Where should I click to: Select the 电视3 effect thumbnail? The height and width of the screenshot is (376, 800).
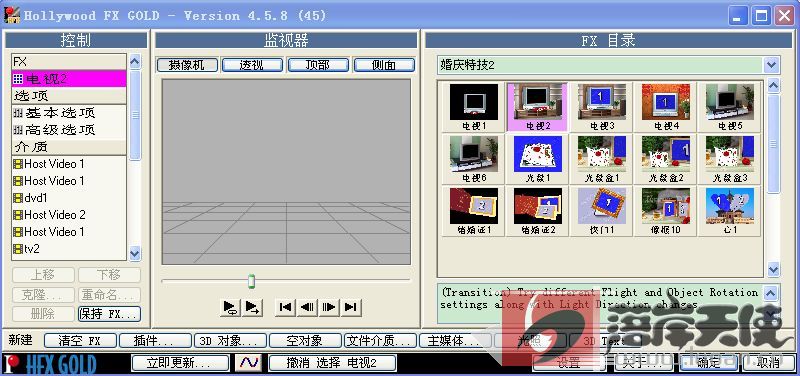click(601, 108)
